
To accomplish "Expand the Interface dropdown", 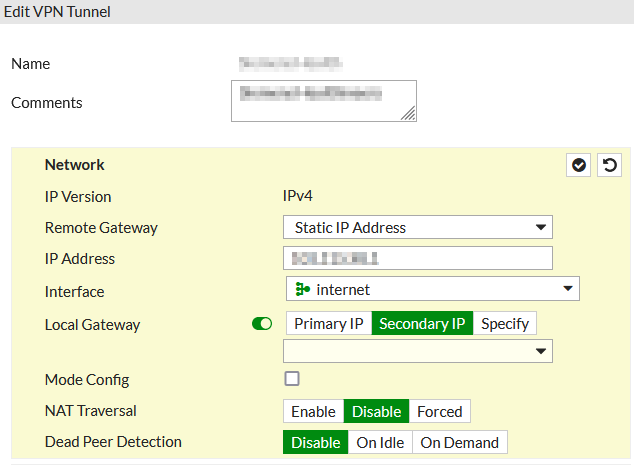I will [x=432, y=290].
